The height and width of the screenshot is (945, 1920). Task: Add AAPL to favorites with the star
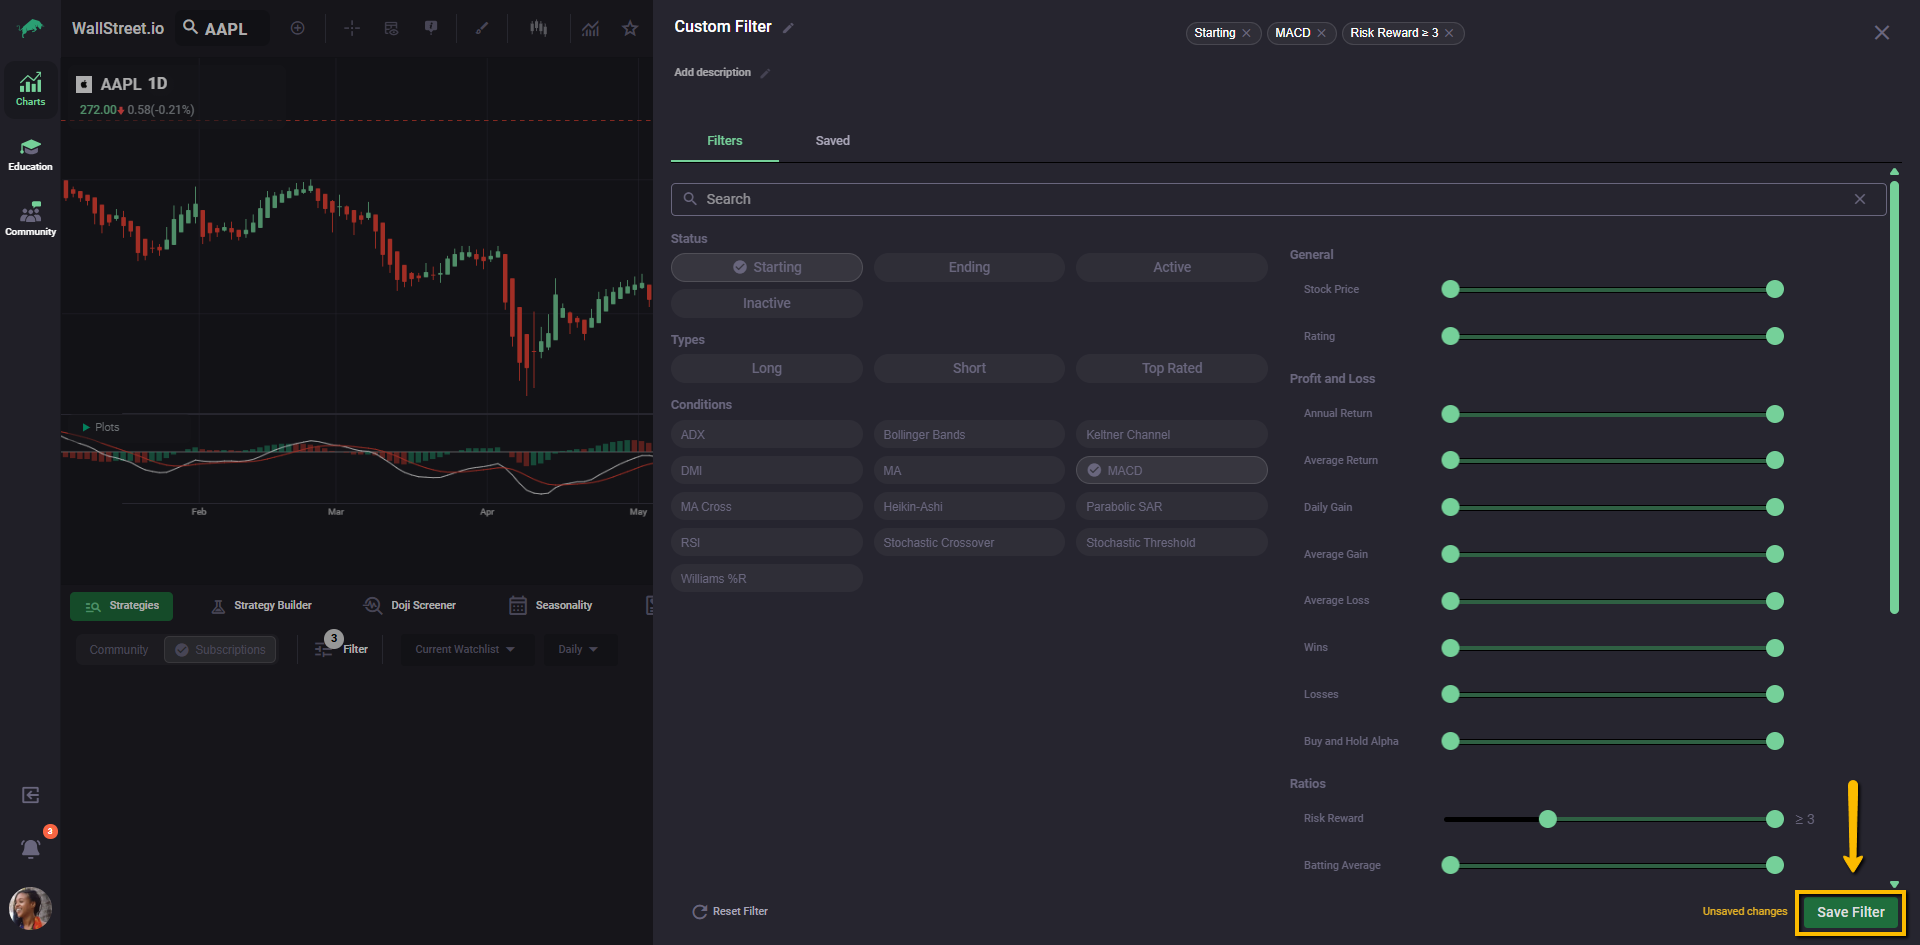pos(630,28)
